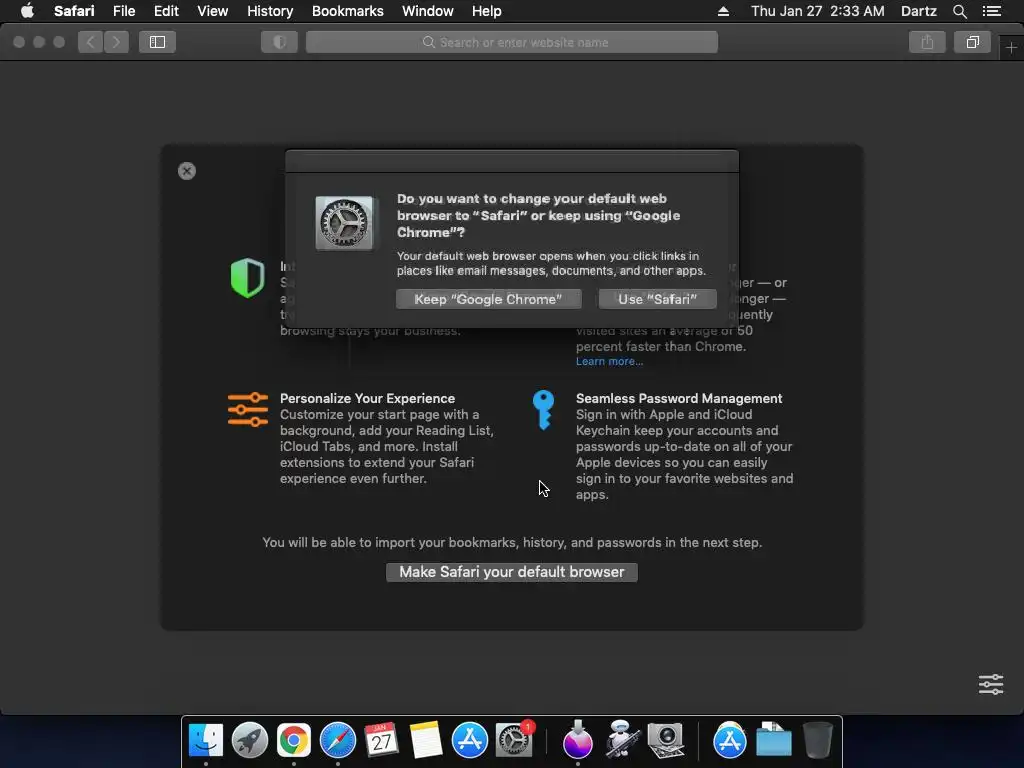The width and height of the screenshot is (1024, 768).
Task: Open the Window menu
Action: click(428, 11)
